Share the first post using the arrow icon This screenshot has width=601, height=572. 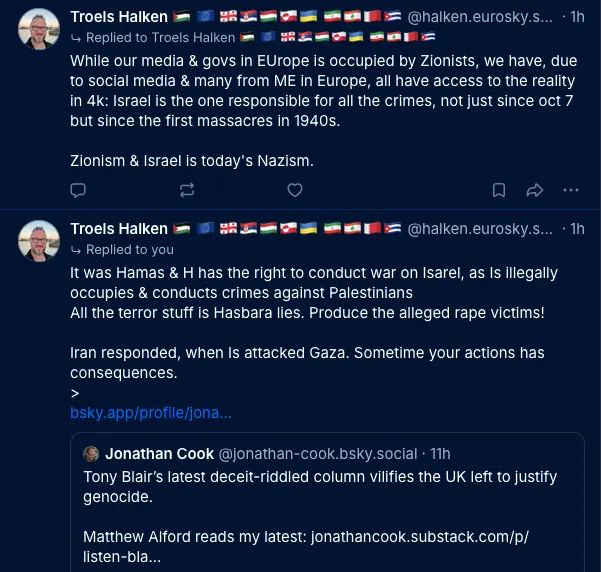534,189
